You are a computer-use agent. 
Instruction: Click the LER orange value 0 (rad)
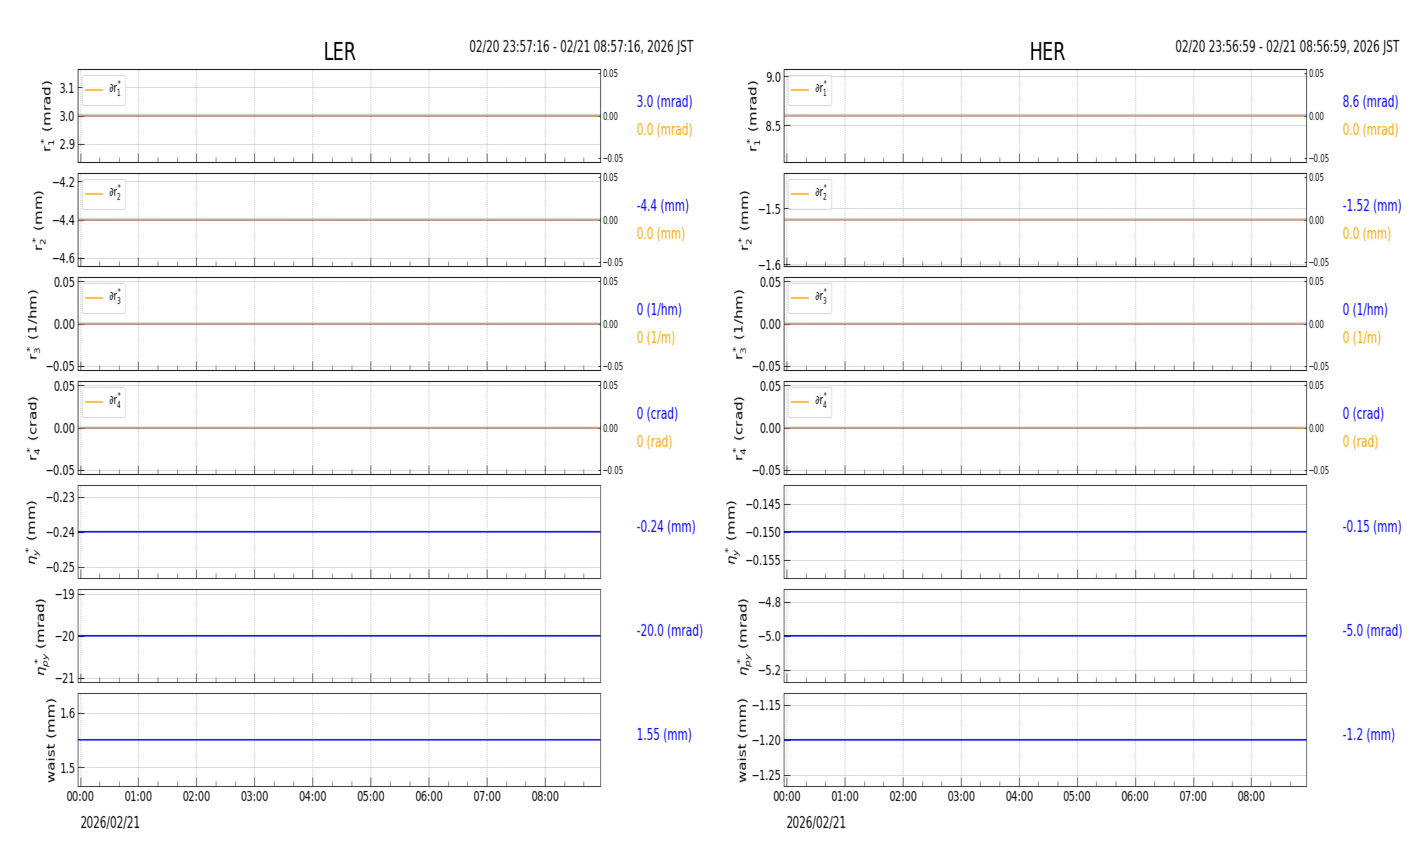[654, 442]
